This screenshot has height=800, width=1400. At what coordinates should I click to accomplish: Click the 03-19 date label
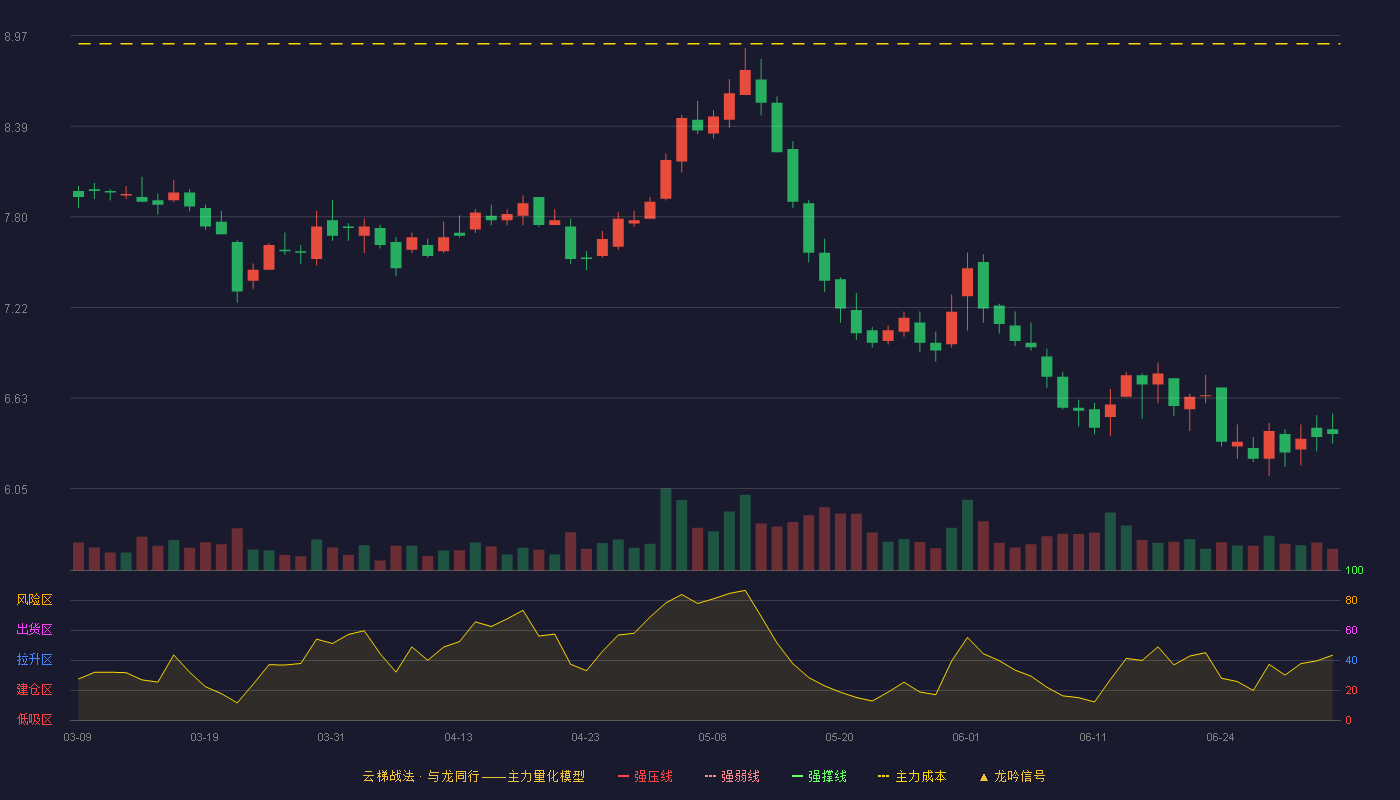pos(204,737)
